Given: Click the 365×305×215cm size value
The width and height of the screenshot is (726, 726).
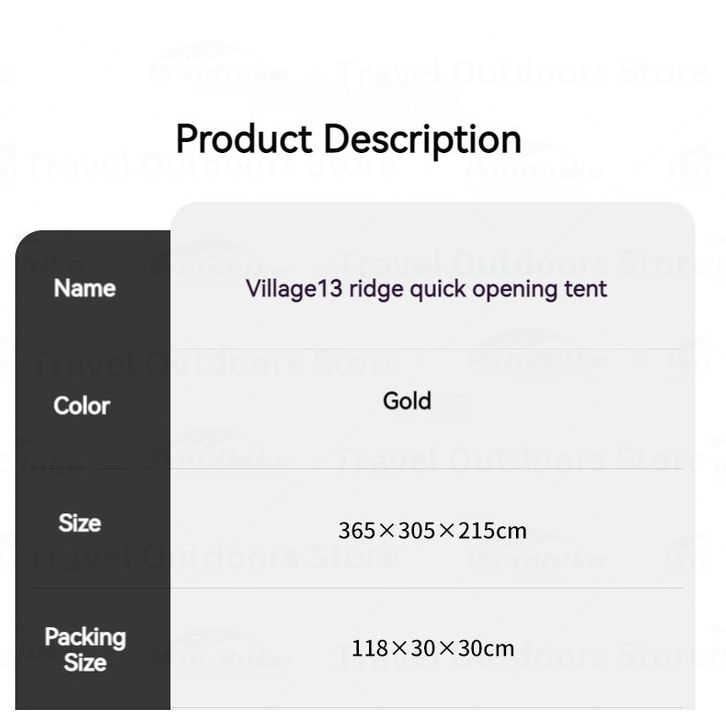Looking at the screenshot, I should pyautogui.click(x=432, y=530).
